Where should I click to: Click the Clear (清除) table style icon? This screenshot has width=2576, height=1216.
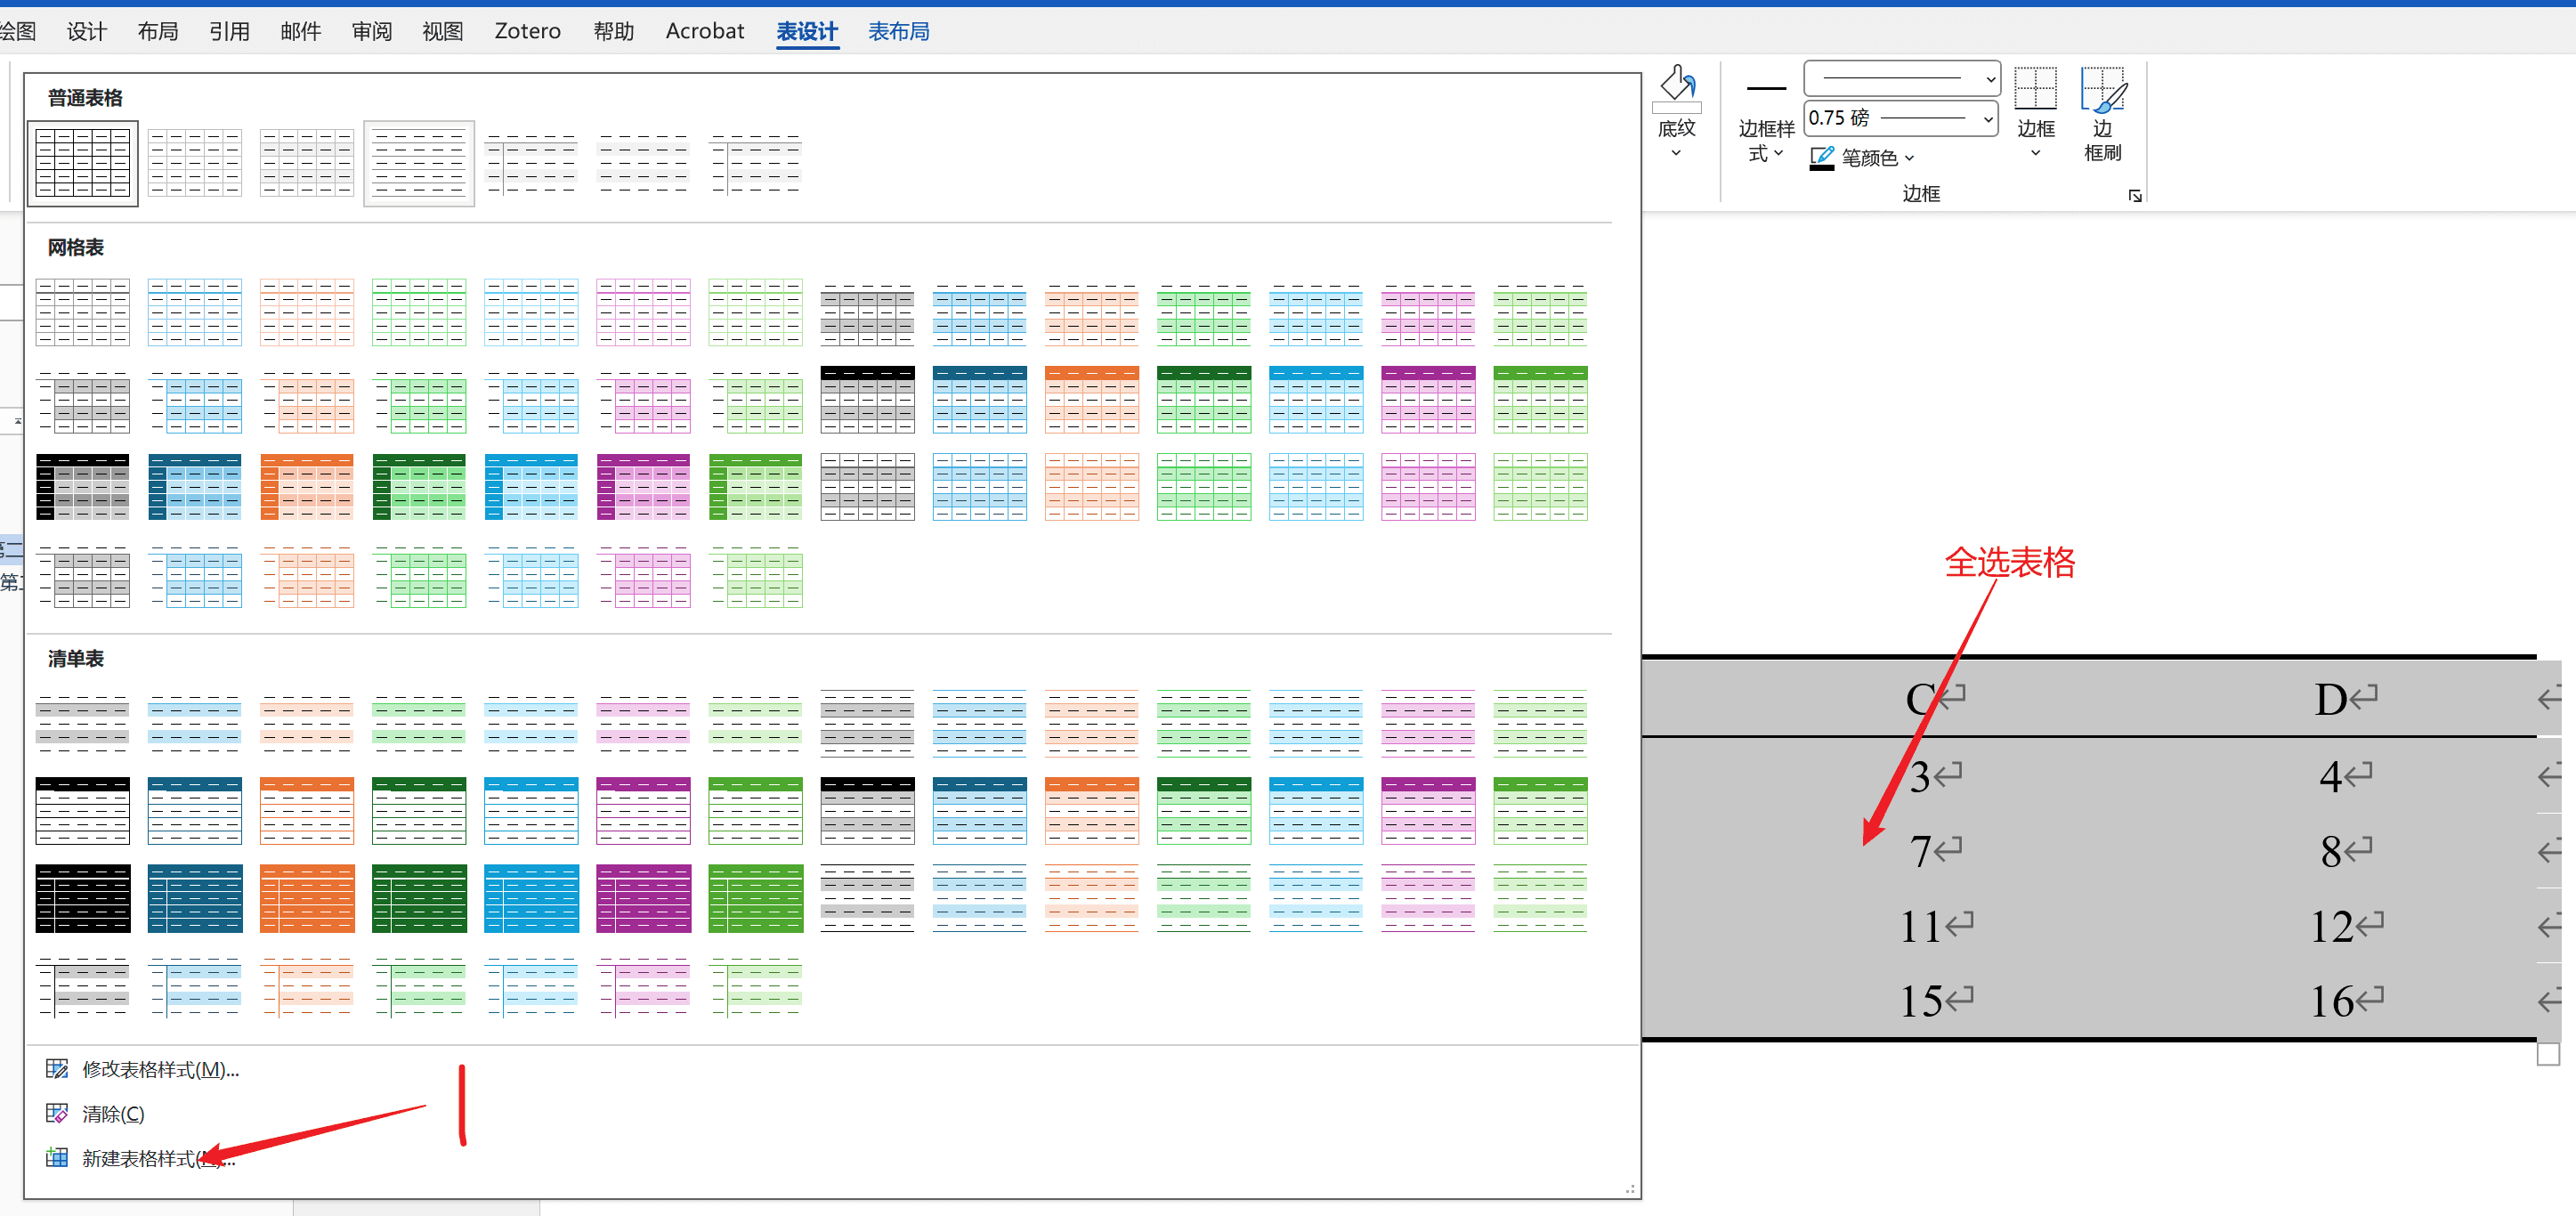[x=57, y=1113]
